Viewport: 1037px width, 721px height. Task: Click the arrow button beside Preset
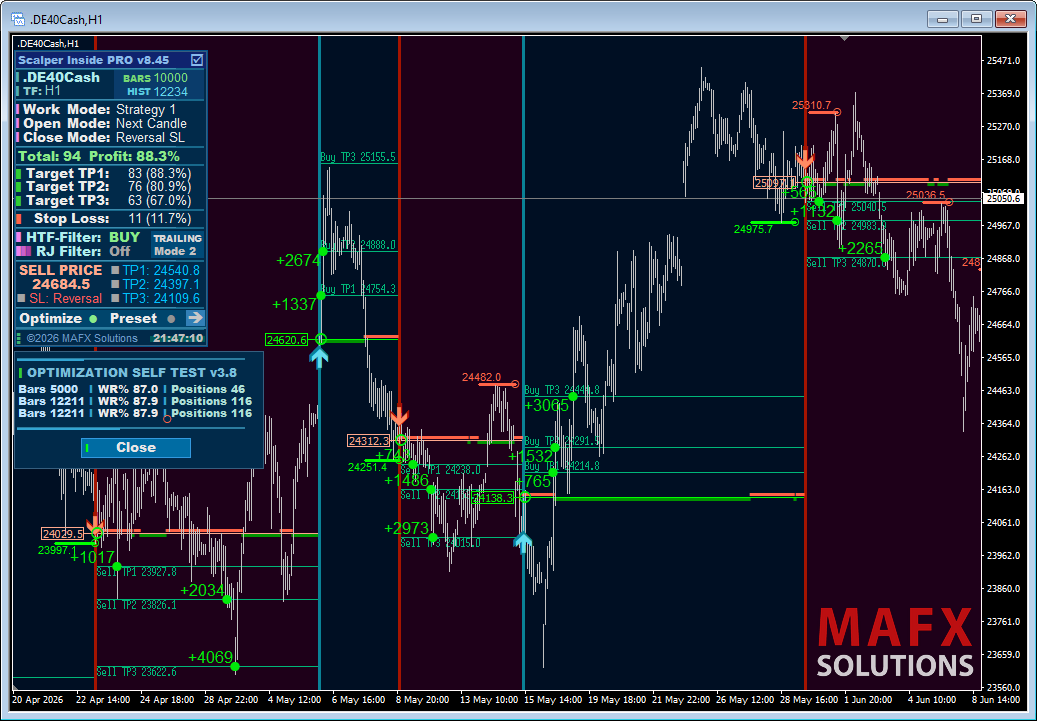(195, 318)
